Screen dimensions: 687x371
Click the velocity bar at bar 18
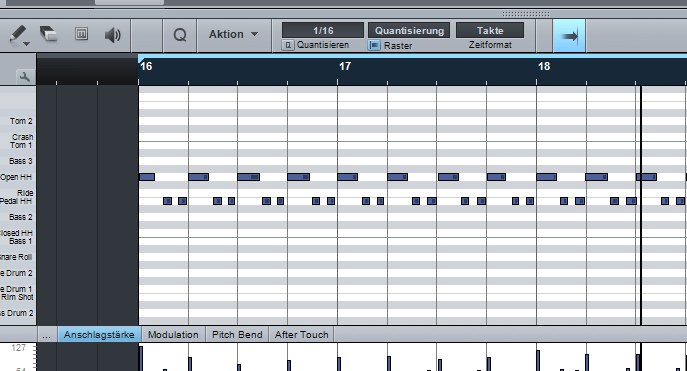(x=538, y=360)
